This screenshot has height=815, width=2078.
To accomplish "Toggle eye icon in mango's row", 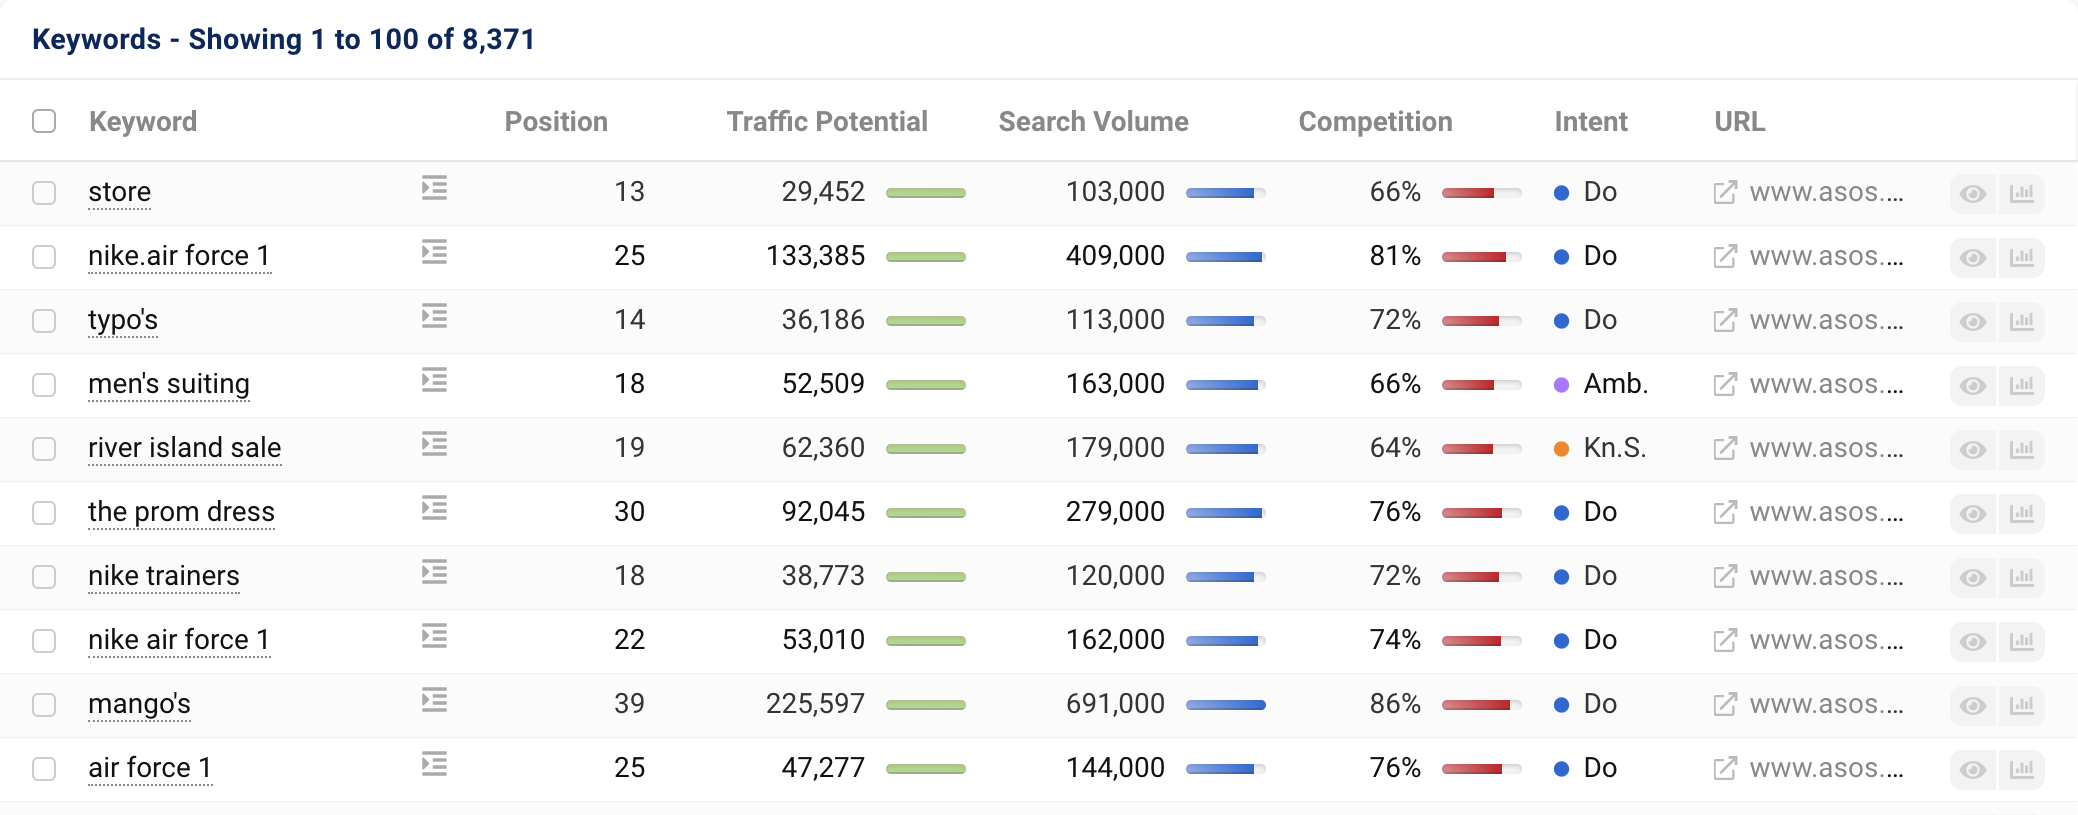I will coord(1973,705).
